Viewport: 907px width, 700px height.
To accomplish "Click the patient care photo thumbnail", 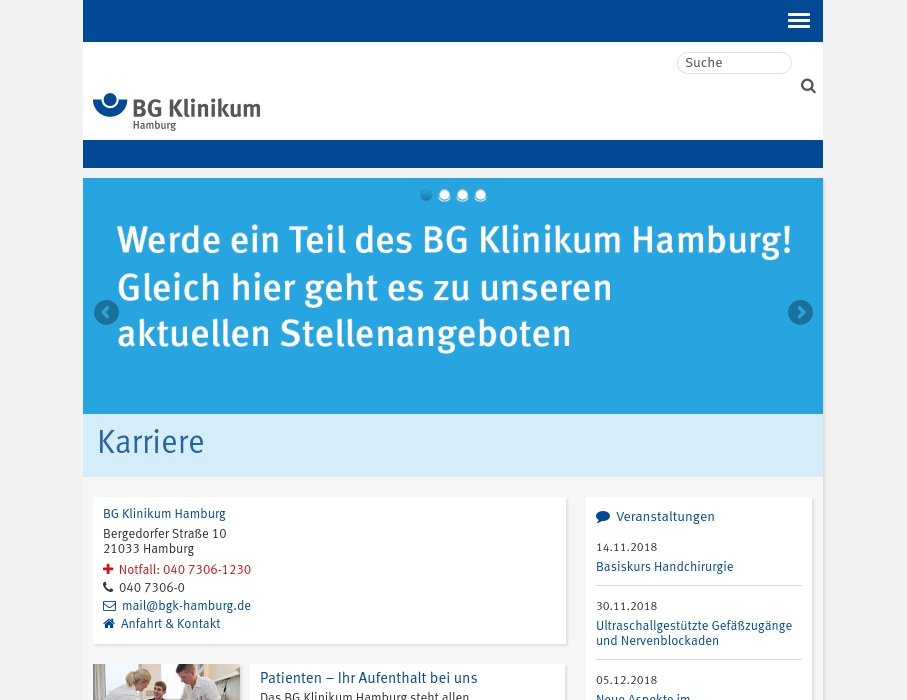I will point(166,682).
